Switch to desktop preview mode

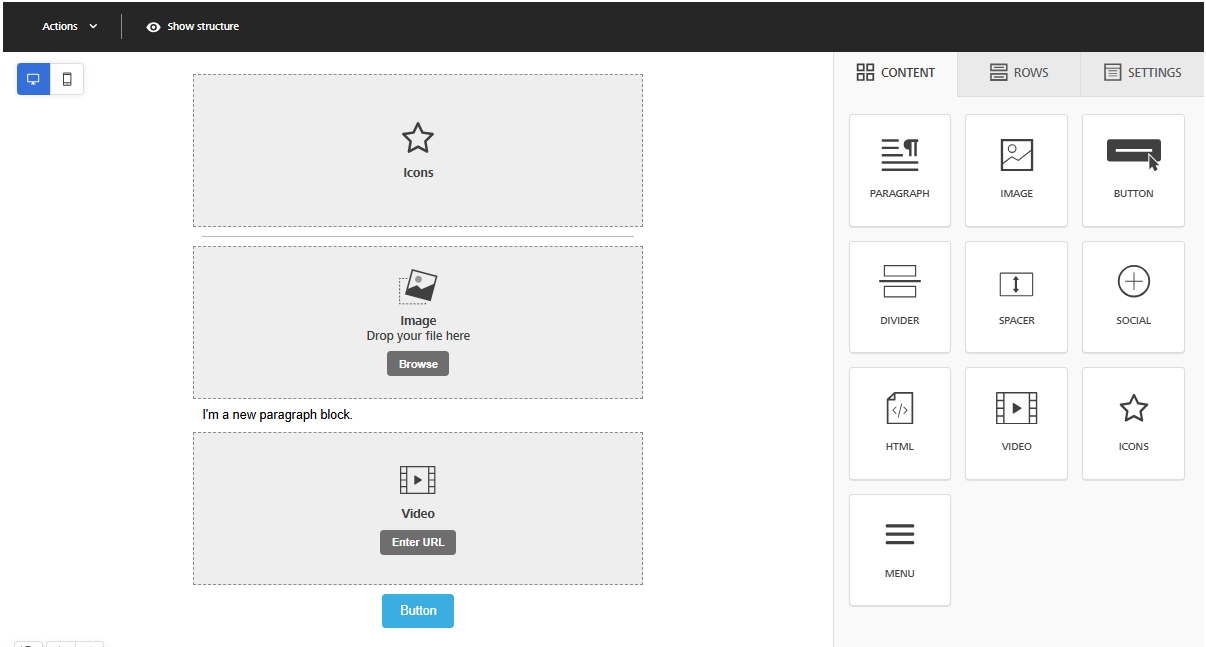(x=33, y=78)
